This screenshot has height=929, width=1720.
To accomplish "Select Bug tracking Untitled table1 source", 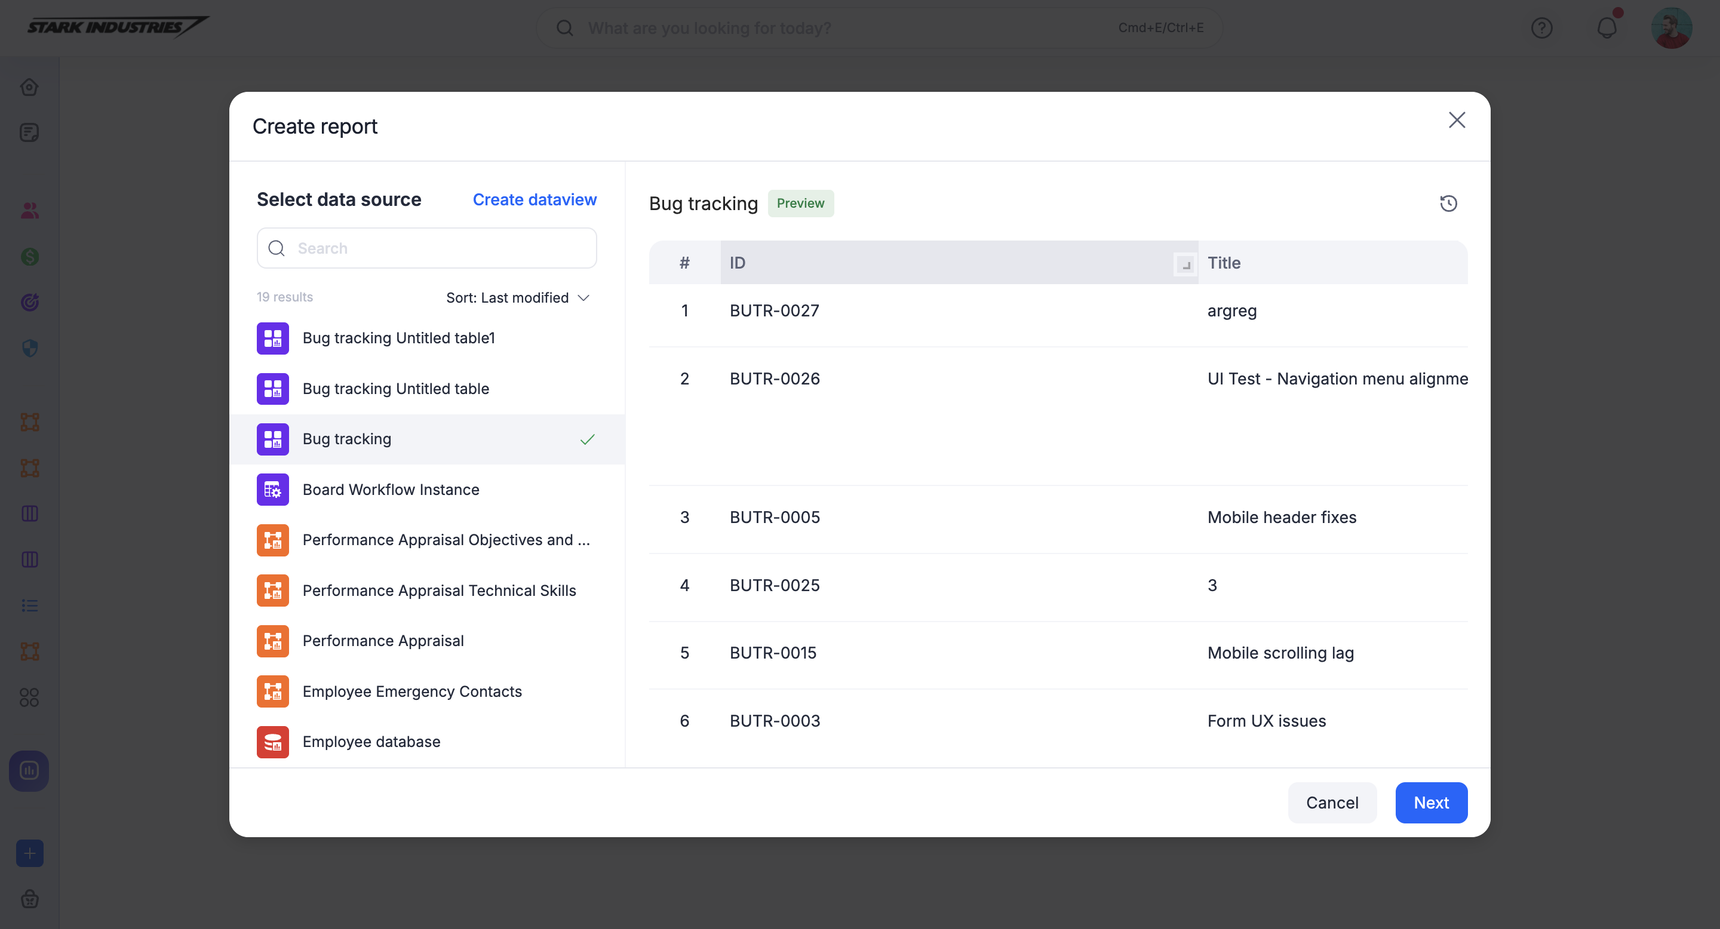I will pos(398,338).
